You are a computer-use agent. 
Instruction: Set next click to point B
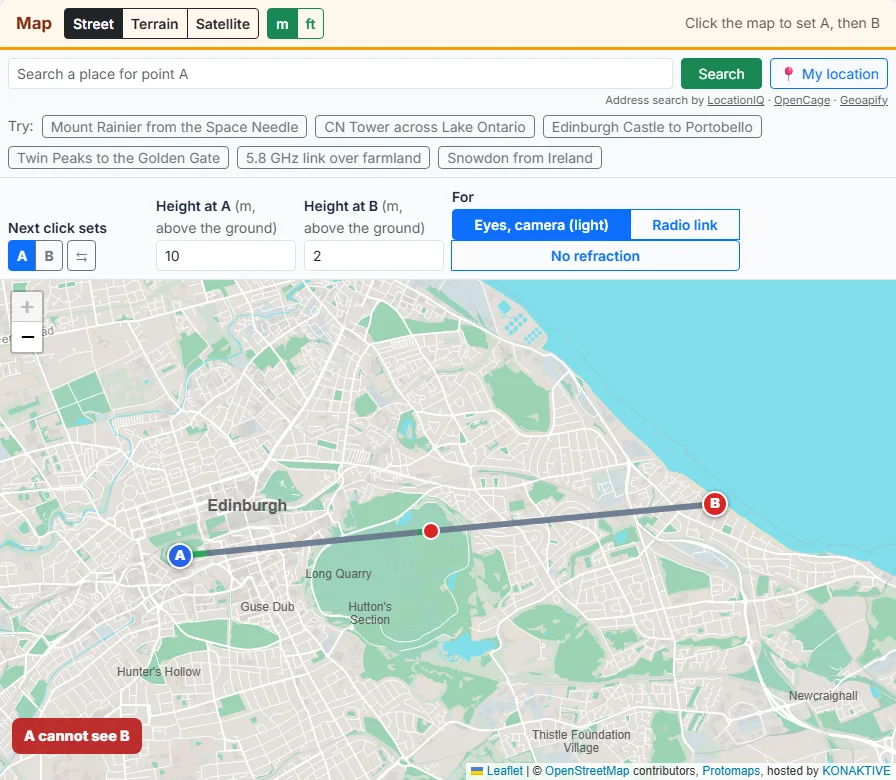[49, 256]
